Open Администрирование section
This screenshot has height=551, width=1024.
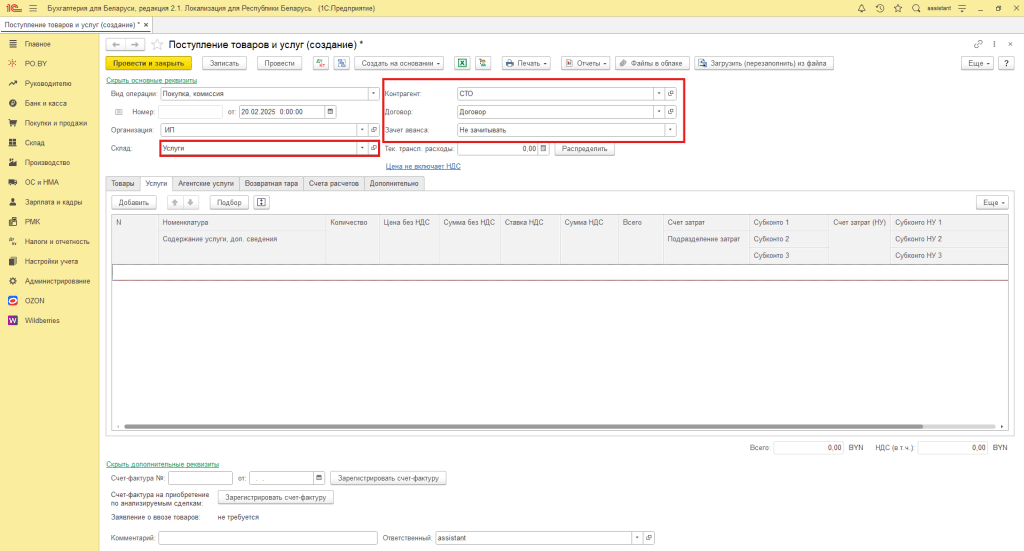click(x=57, y=281)
